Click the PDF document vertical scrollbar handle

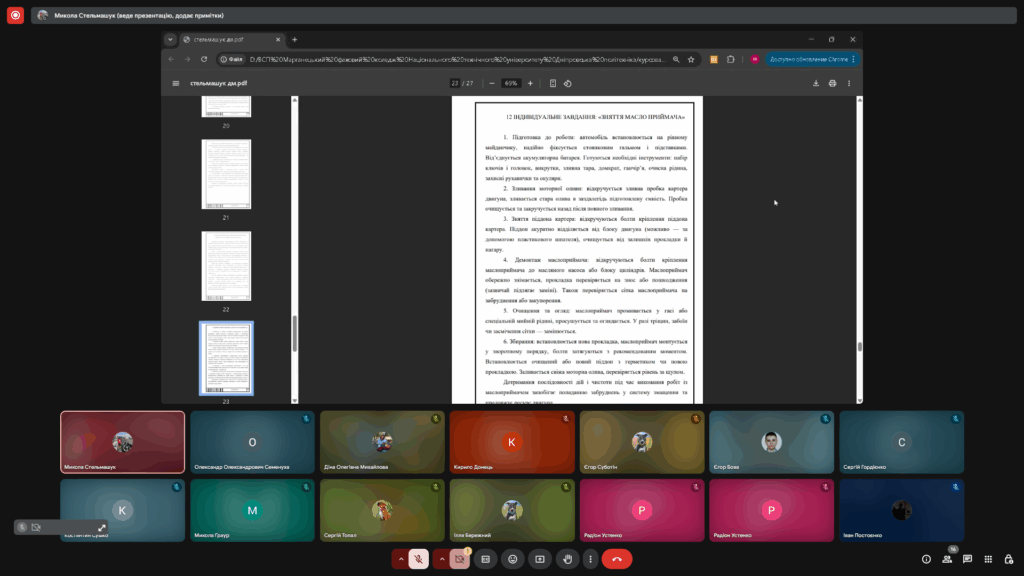click(x=859, y=347)
